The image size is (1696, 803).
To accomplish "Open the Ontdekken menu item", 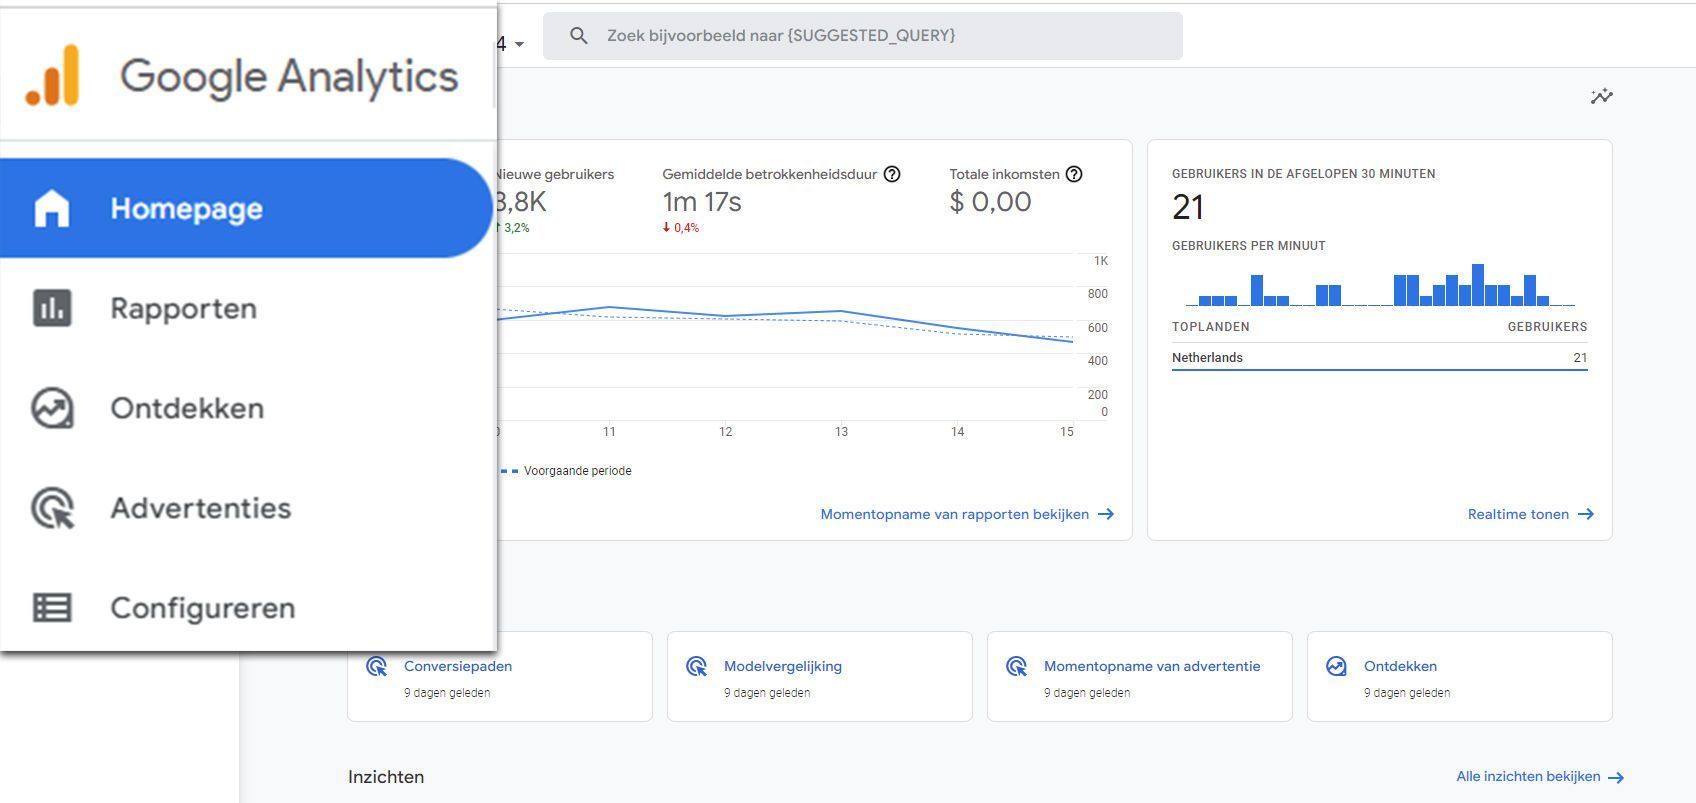I will pyautogui.click(x=246, y=408).
